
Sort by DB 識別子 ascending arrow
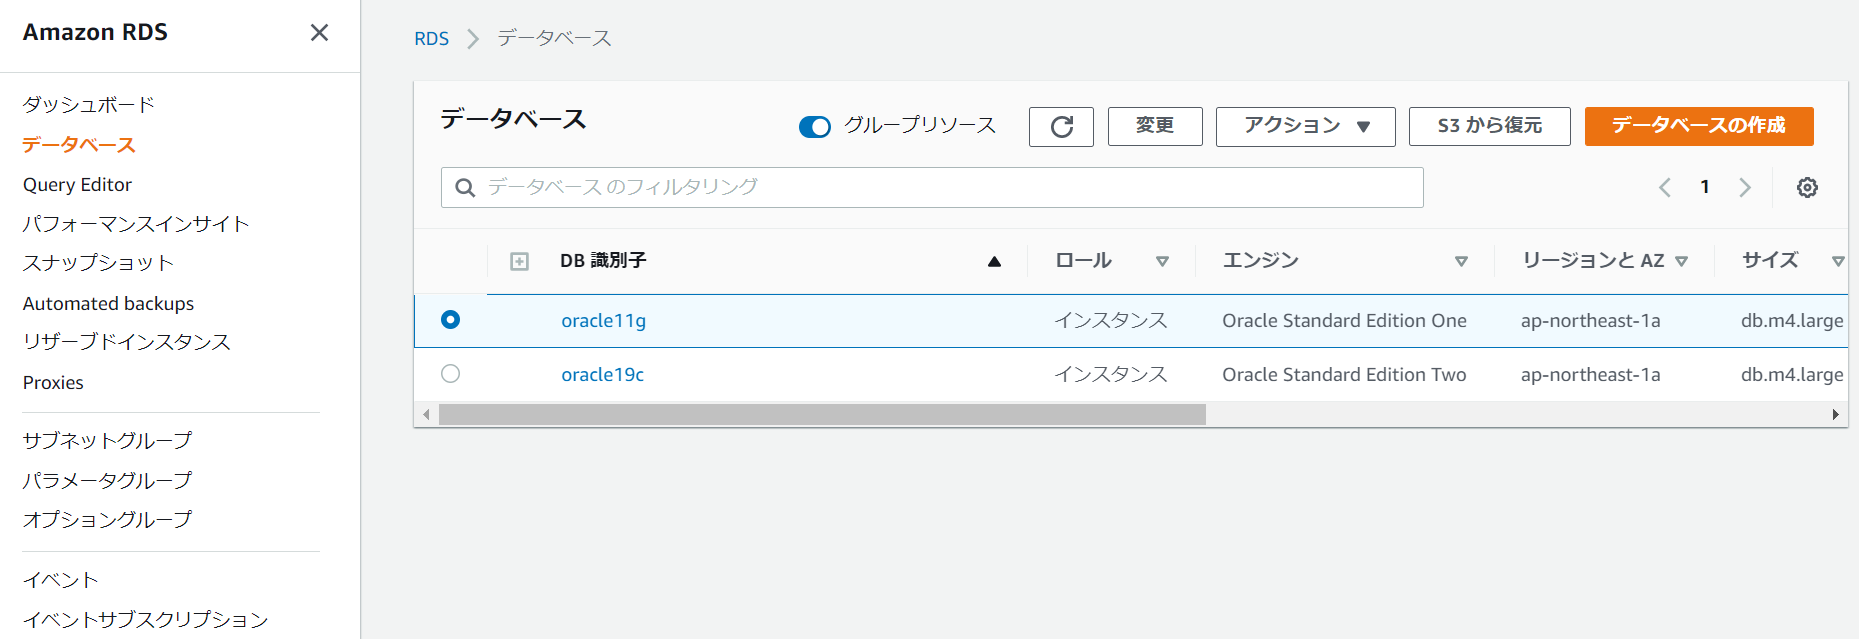click(994, 261)
